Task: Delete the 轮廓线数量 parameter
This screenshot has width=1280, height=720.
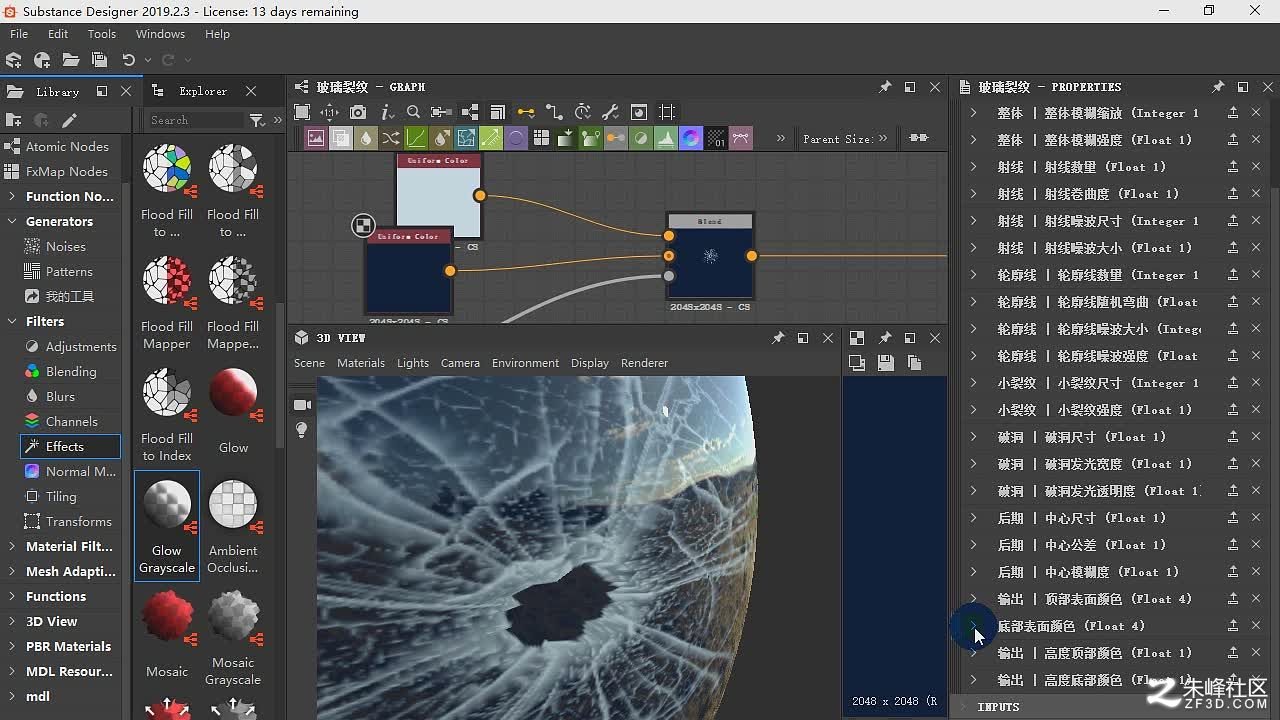Action: (x=1256, y=275)
